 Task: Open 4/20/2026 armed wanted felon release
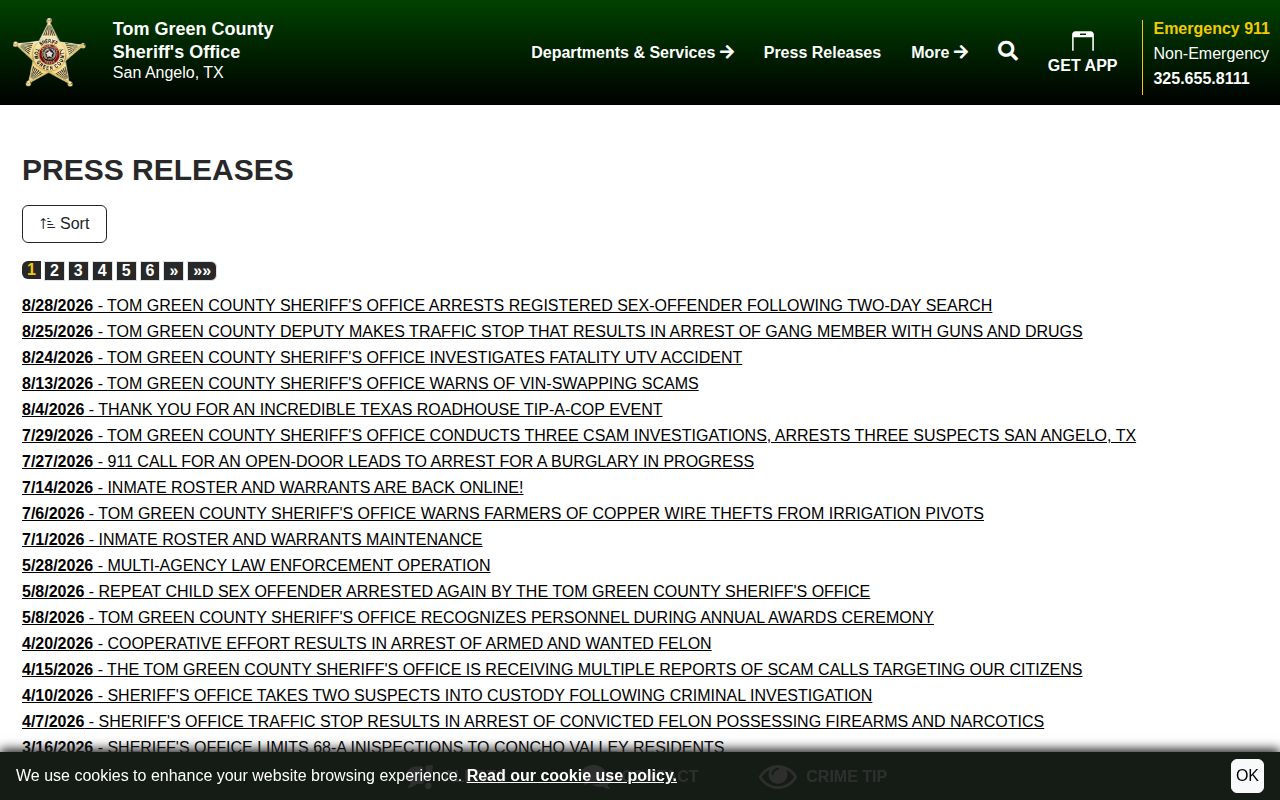click(367, 643)
